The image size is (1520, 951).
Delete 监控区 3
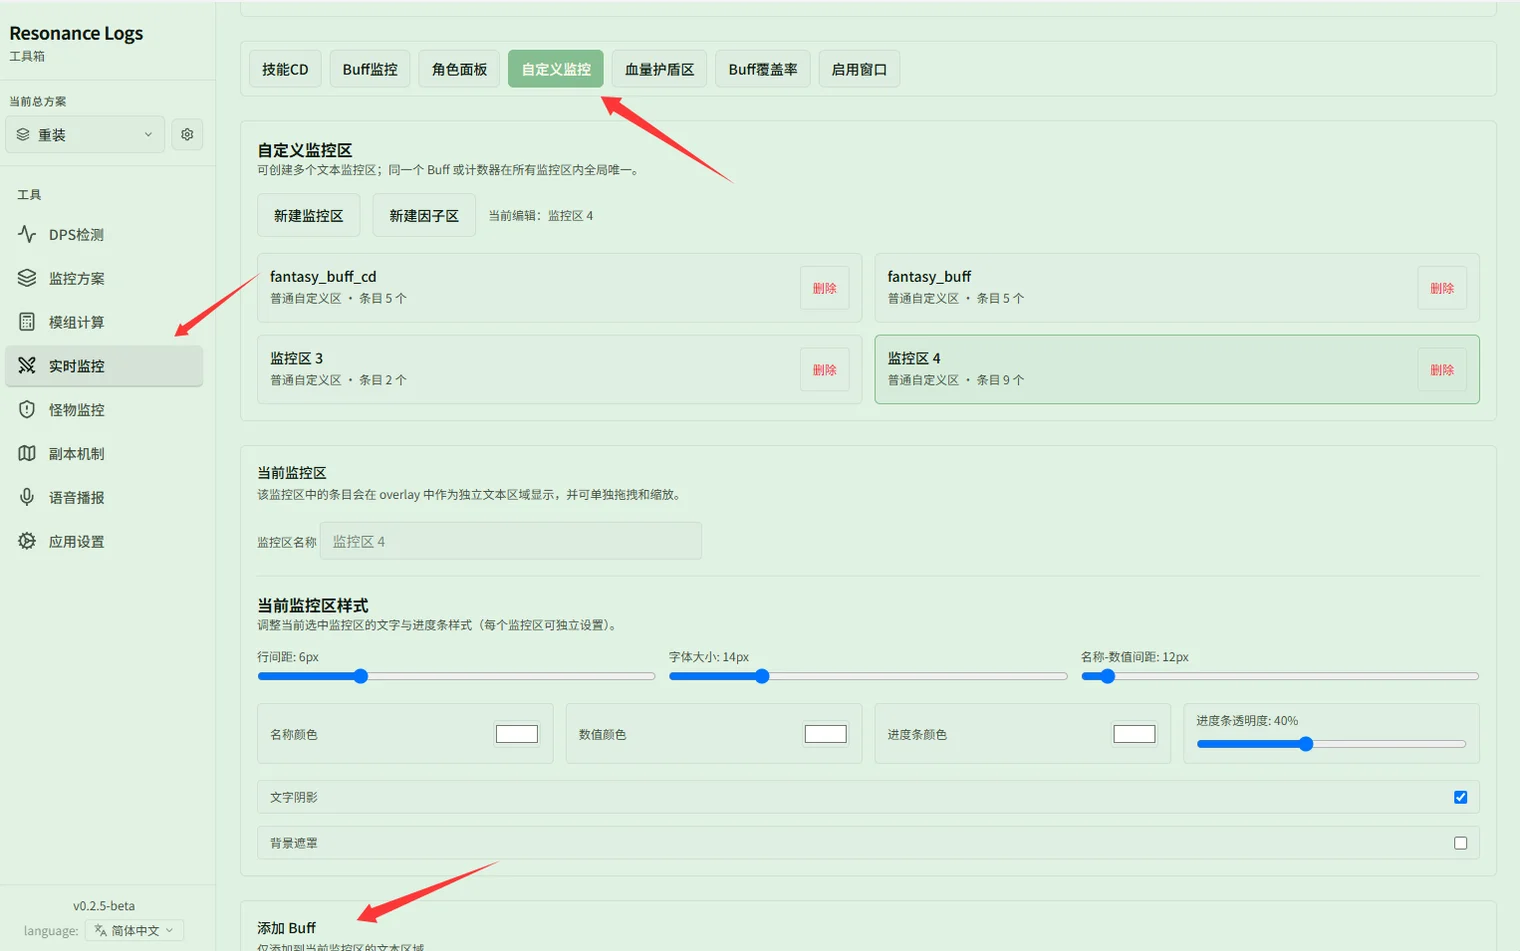coord(824,370)
